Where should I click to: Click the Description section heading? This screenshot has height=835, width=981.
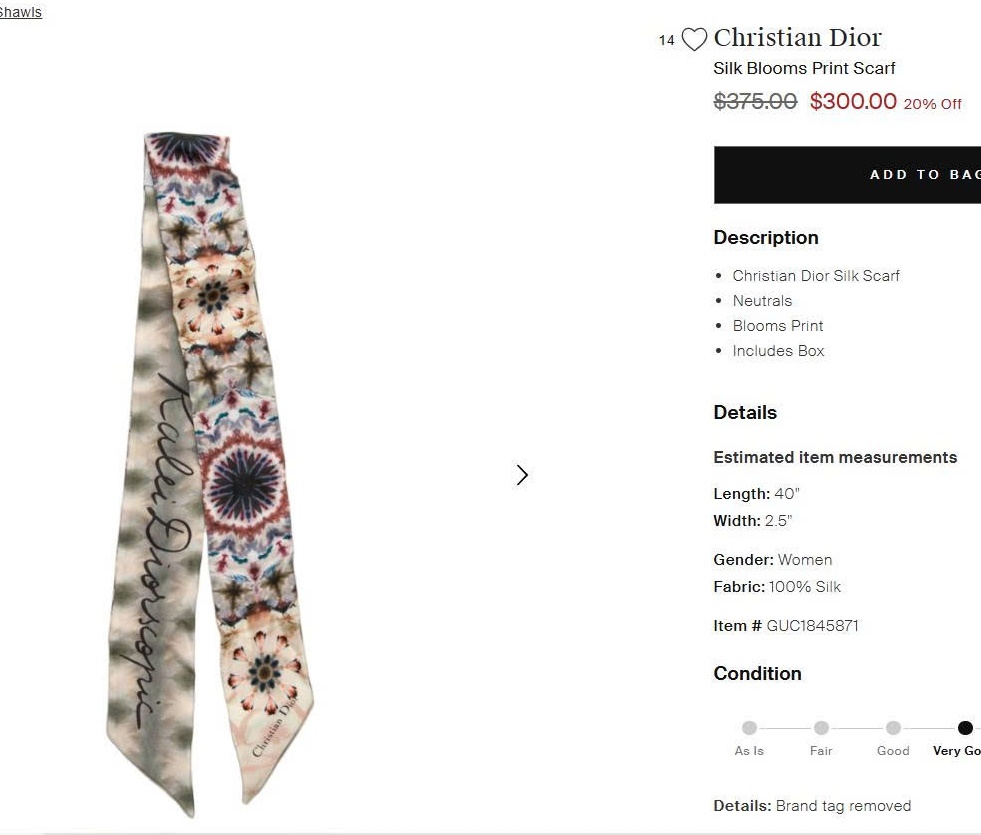click(765, 237)
